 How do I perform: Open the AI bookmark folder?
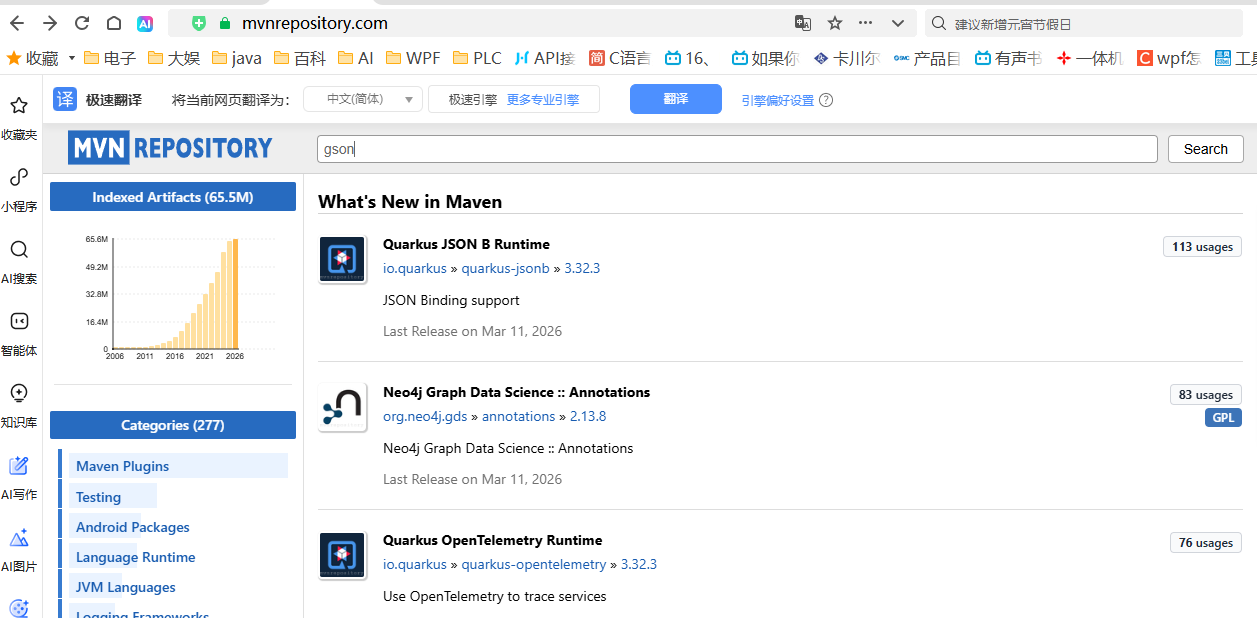pyautogui.click(x=355, y=58)
